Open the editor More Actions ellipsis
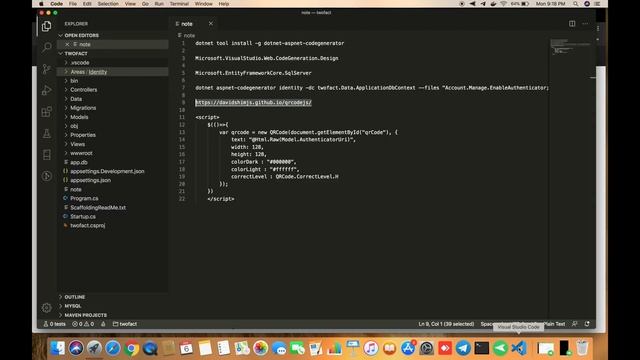 [585, 24]
